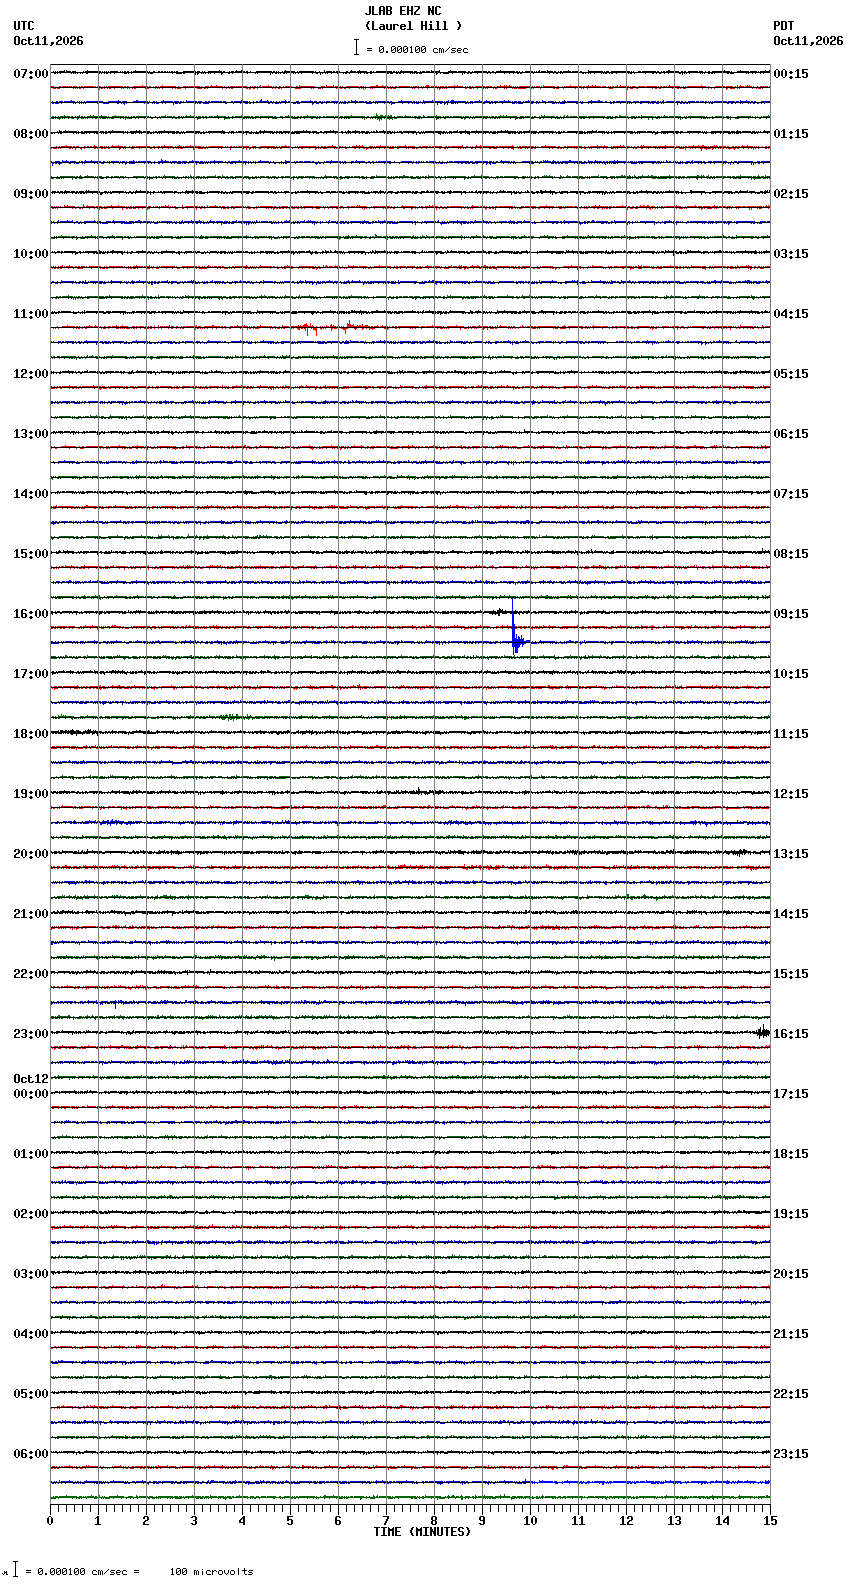Select the '10:00' UTC time label
Screen dimensions: 850x1584
31,254
